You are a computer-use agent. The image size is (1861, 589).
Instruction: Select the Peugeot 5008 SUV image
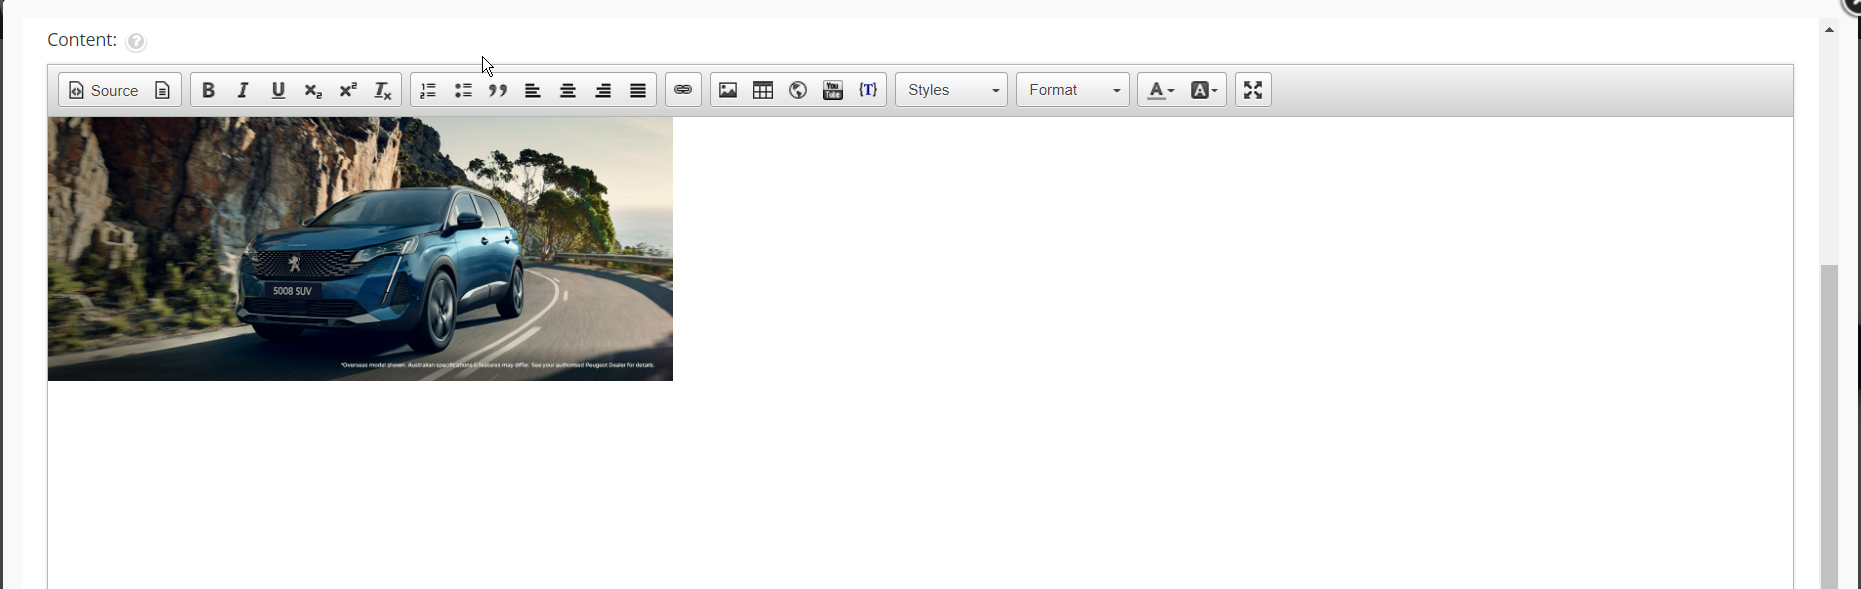360,249
